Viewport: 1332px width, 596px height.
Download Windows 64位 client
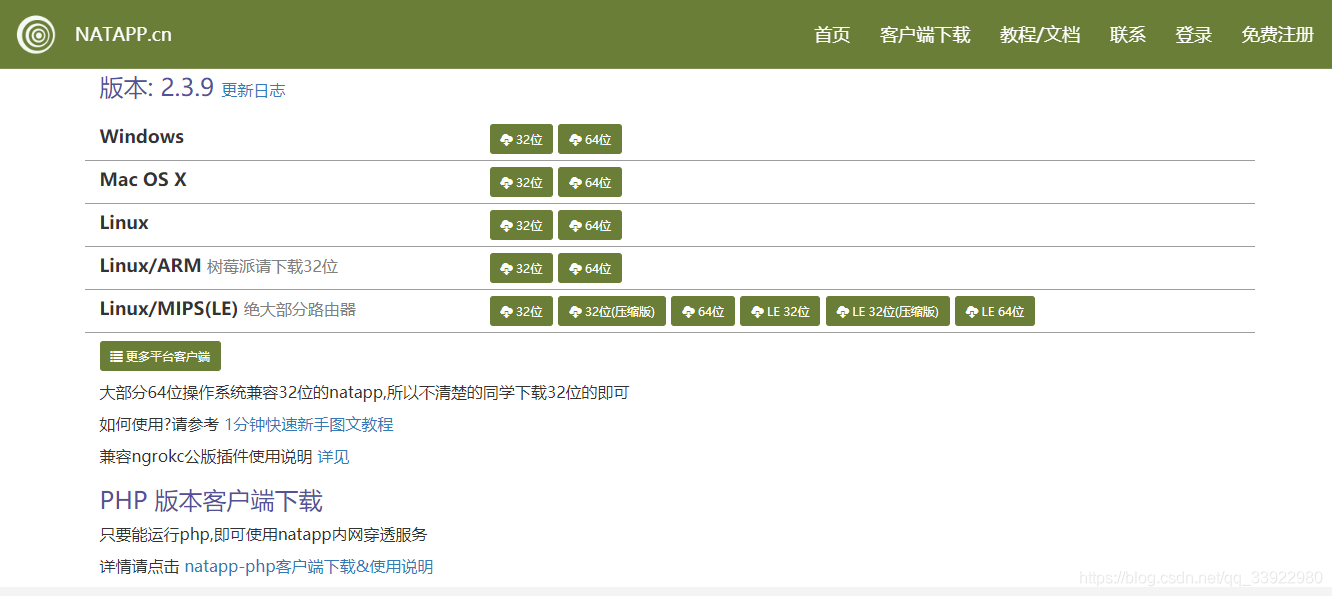[x=590, y=139]
